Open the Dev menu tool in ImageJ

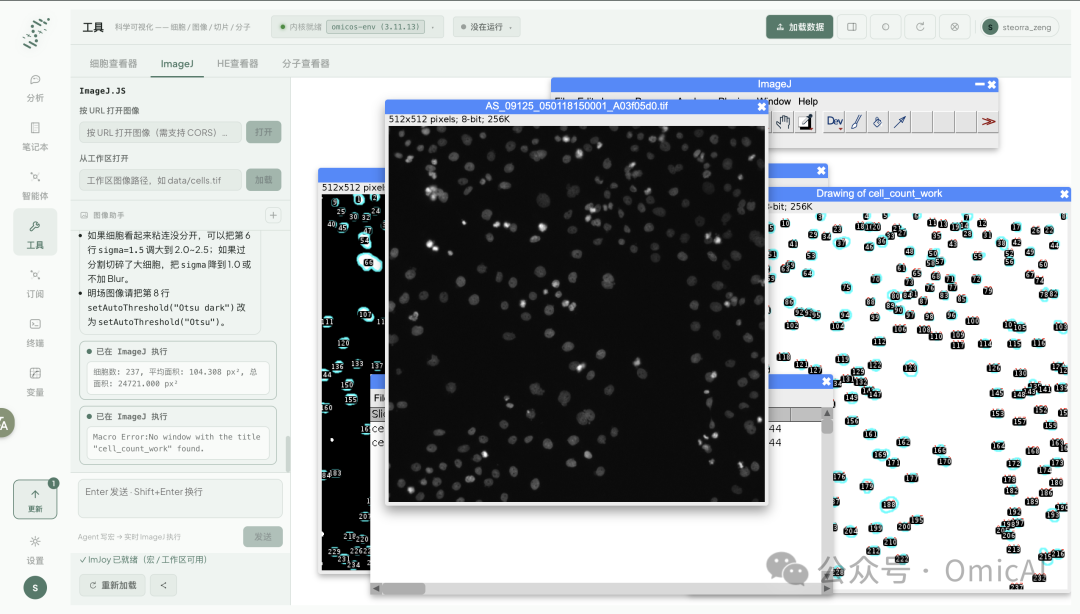point(835,122)
